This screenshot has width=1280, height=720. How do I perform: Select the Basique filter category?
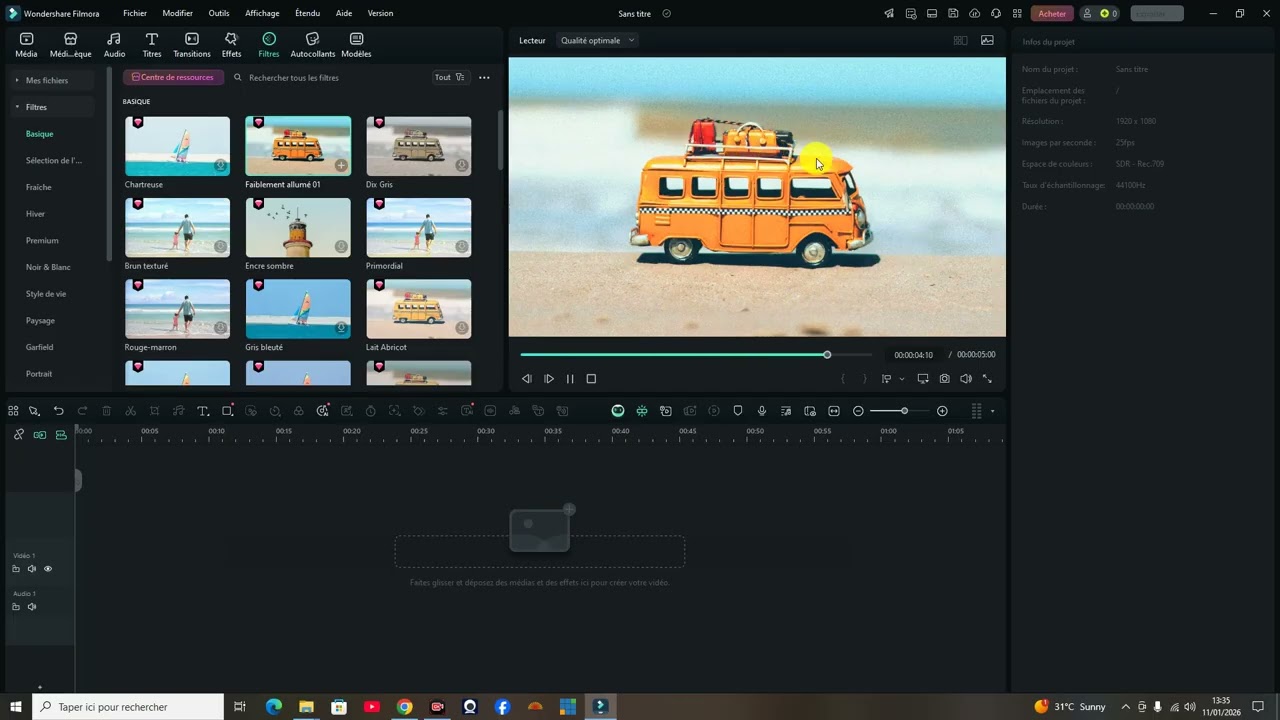click(x=40, y=134)
